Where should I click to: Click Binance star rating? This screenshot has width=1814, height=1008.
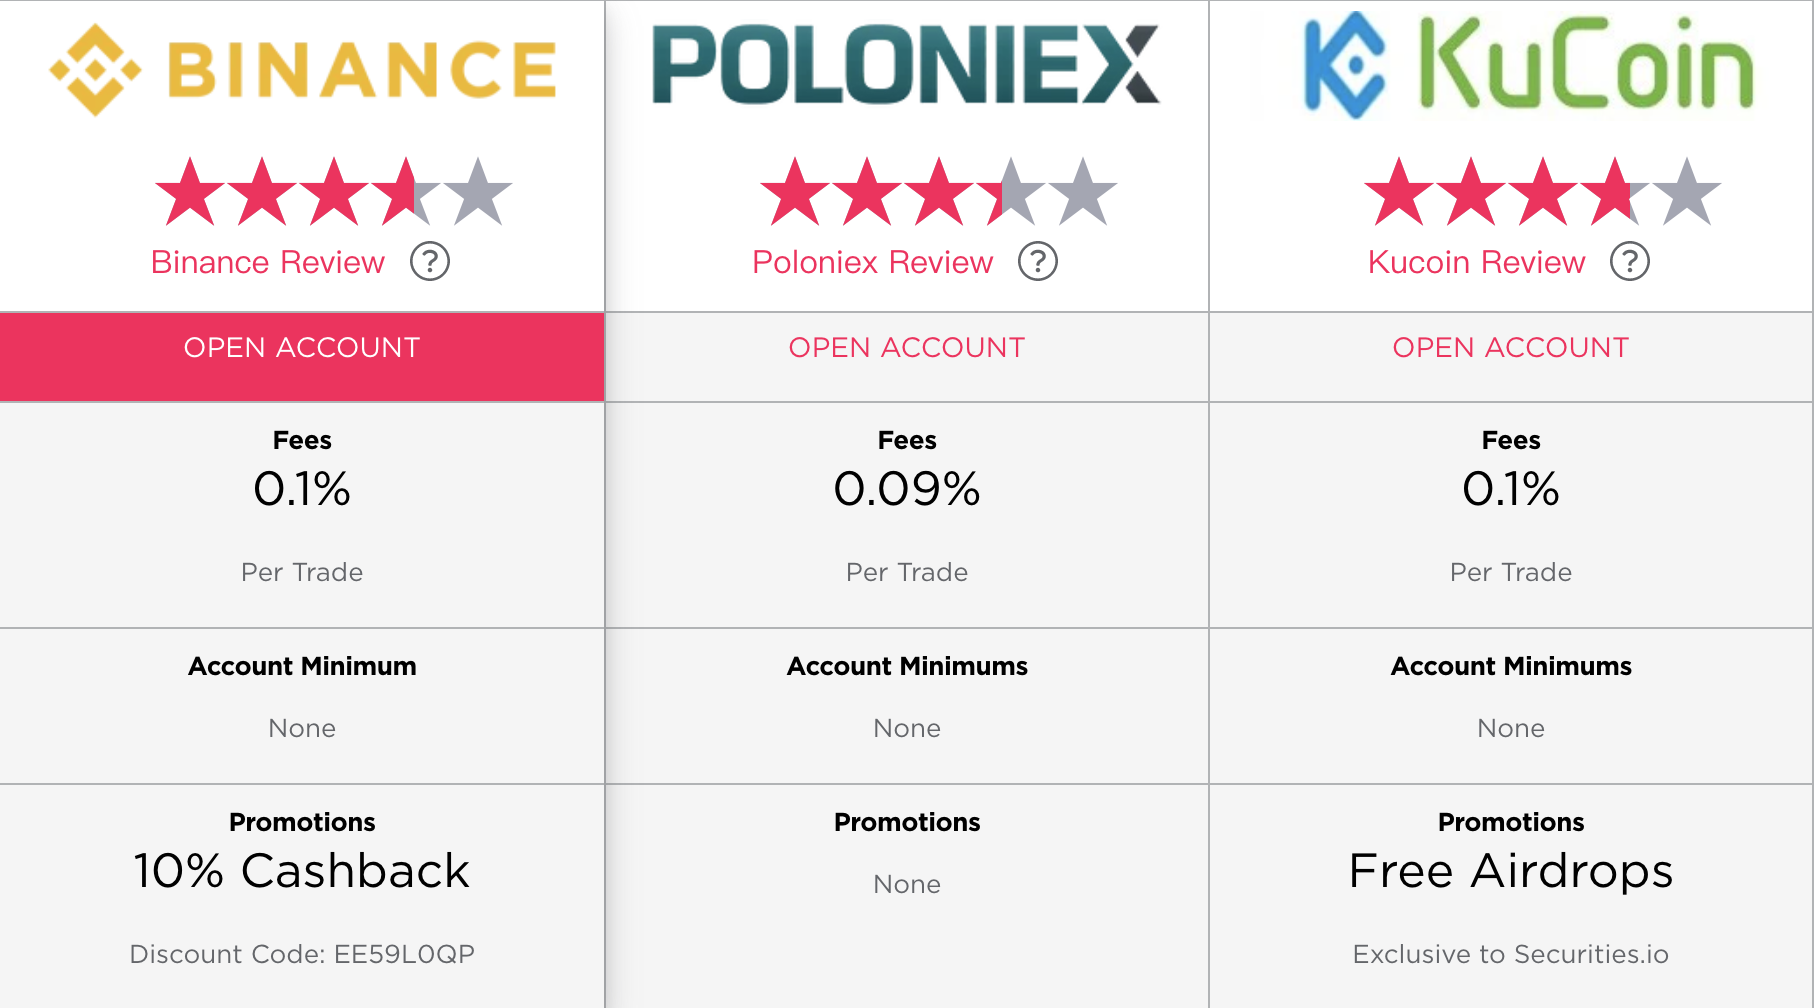334,191
